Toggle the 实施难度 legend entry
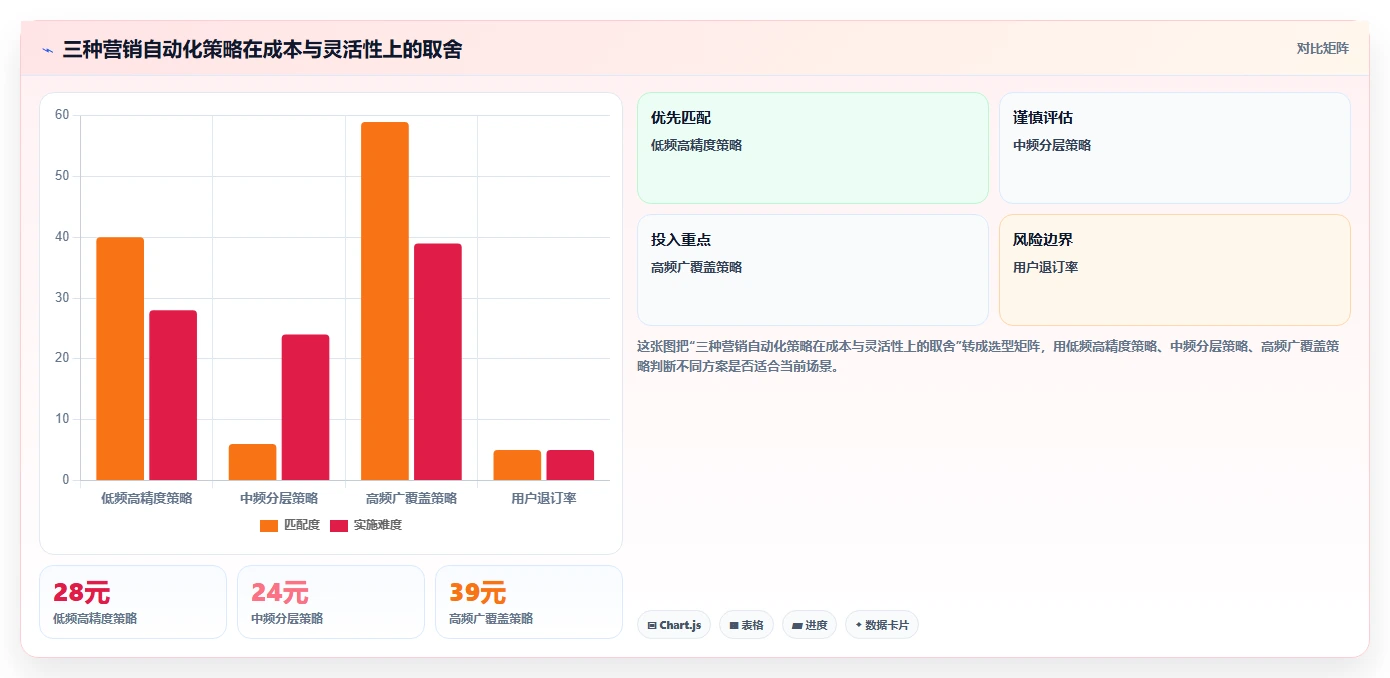The width and height of the screenshot is (1390, 678). [366, 525]
